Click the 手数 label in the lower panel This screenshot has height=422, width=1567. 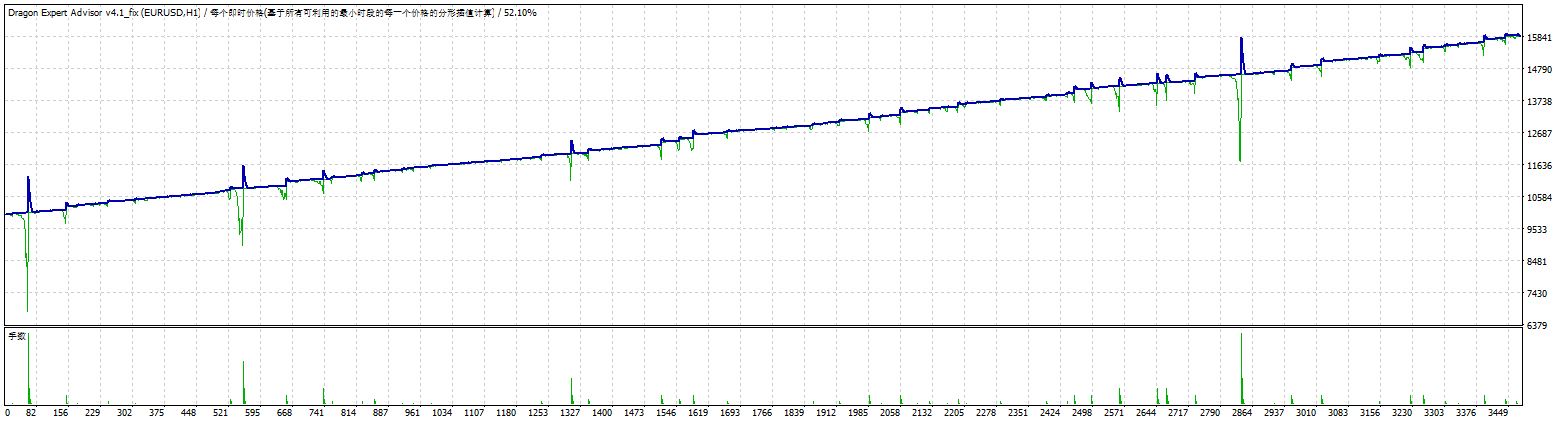[x=16, y=336]
